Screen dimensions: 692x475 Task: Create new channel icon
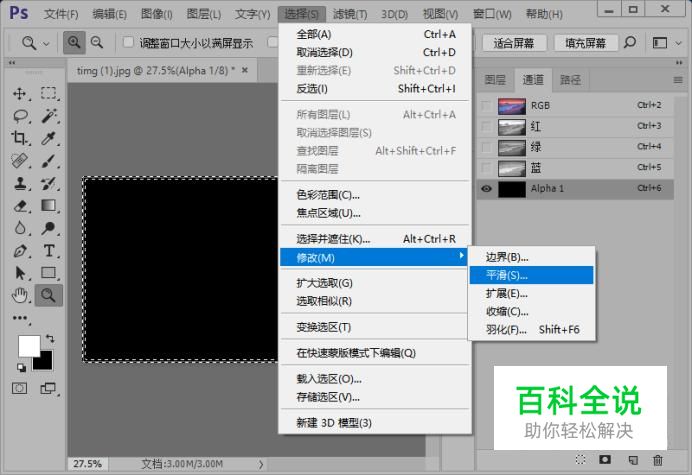[632, 460]
